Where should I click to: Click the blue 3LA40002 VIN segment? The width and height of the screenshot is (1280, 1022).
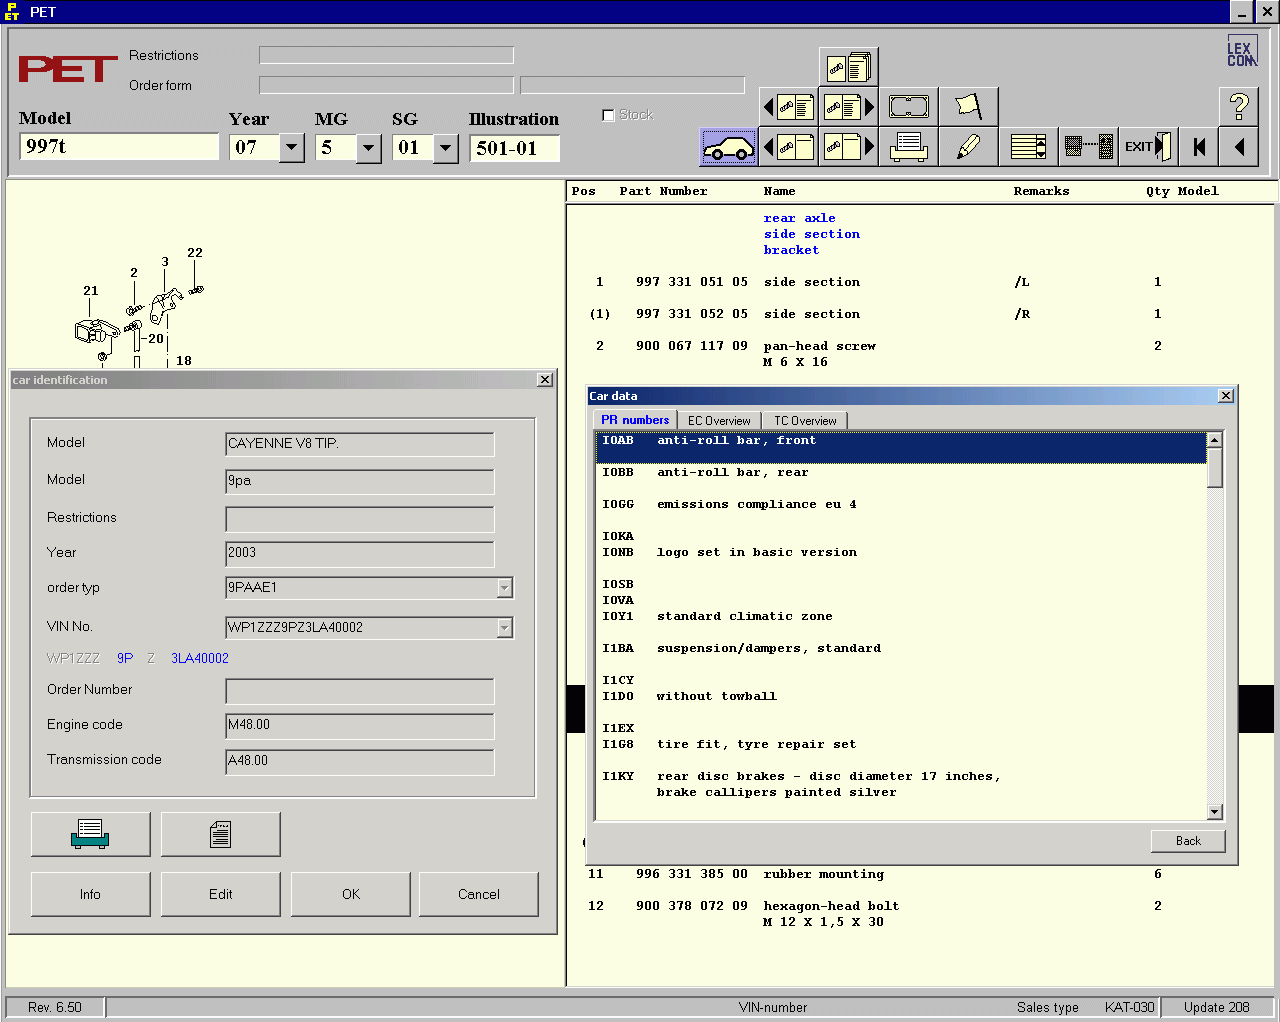click(x=200, y=658)
